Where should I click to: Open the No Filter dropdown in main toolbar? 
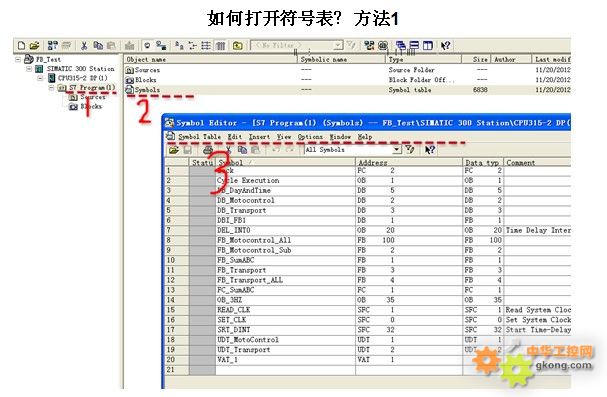(x=338, y=46)
